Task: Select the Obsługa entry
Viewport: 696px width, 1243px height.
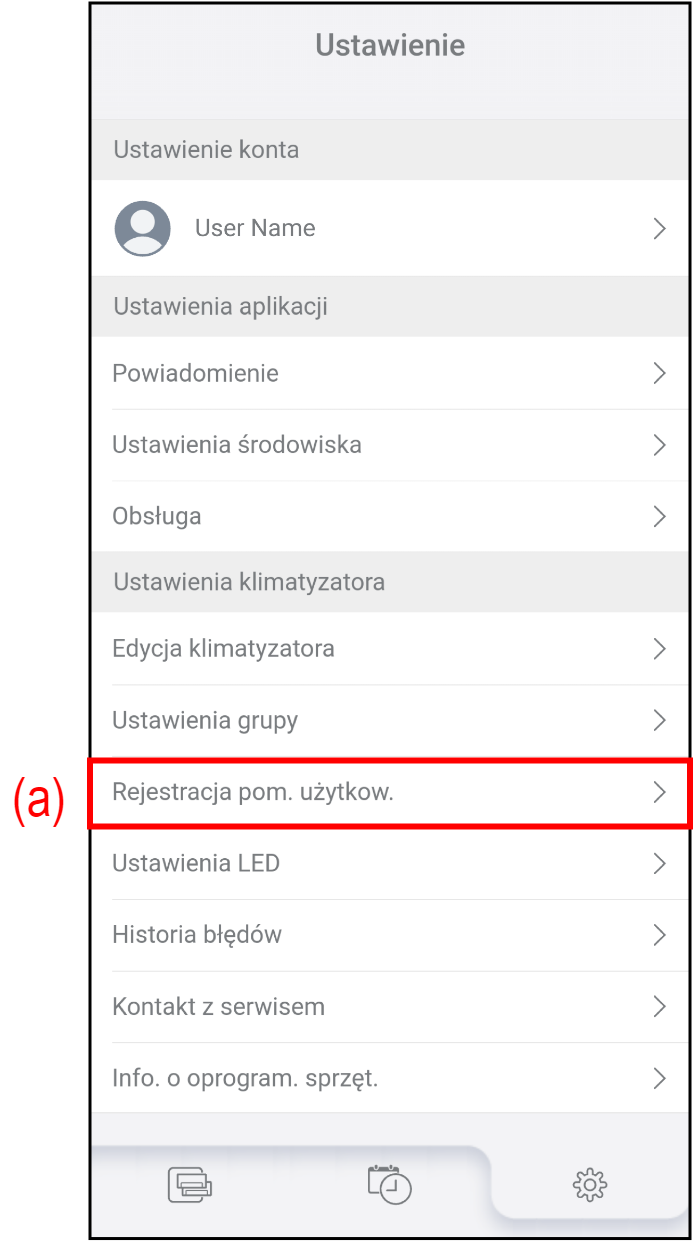Action: 157,516
